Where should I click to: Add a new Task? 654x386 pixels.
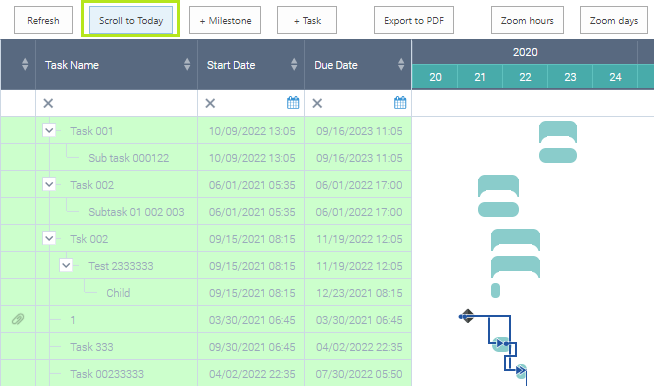click(x=307, y=20)
